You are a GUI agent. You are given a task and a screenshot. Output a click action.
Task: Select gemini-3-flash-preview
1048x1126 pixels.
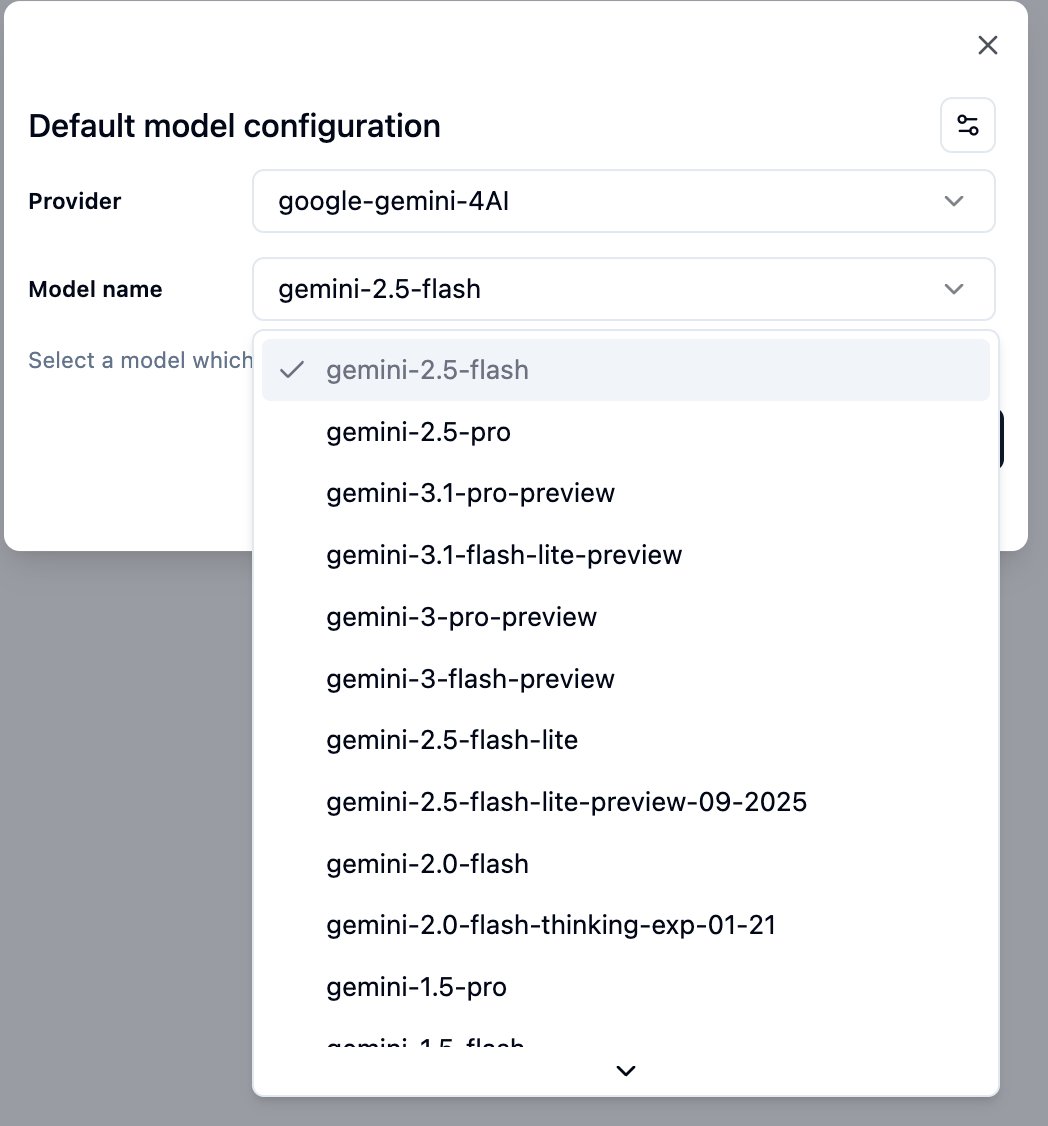(x=469, y=678)
